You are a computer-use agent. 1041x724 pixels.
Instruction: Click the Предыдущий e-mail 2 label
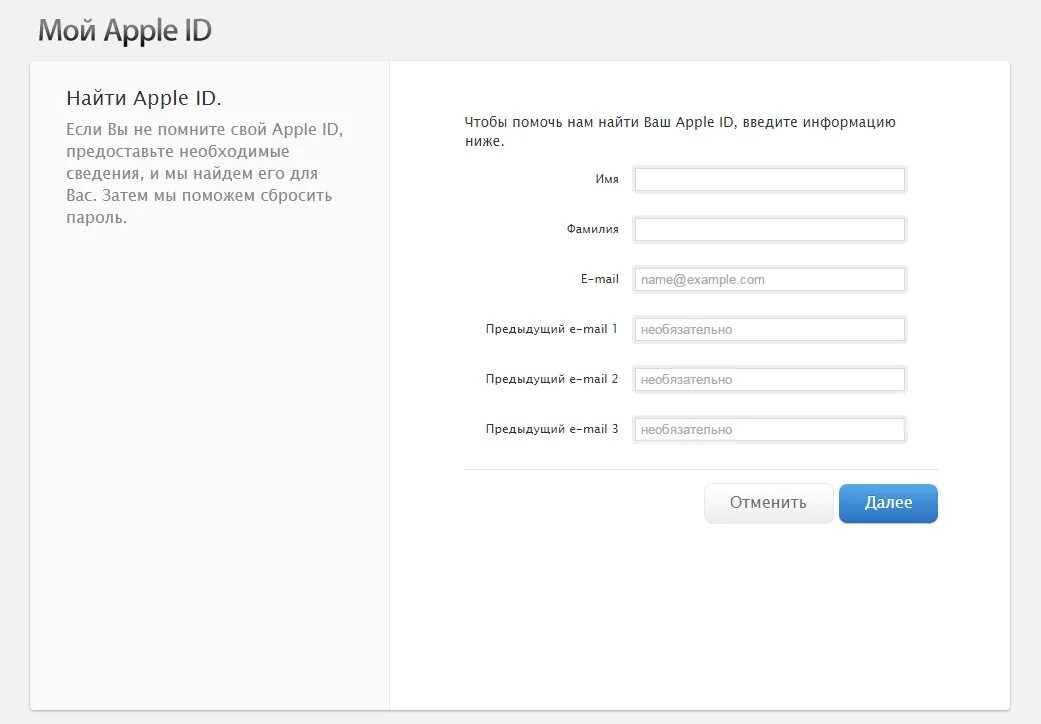coord(552,379)
